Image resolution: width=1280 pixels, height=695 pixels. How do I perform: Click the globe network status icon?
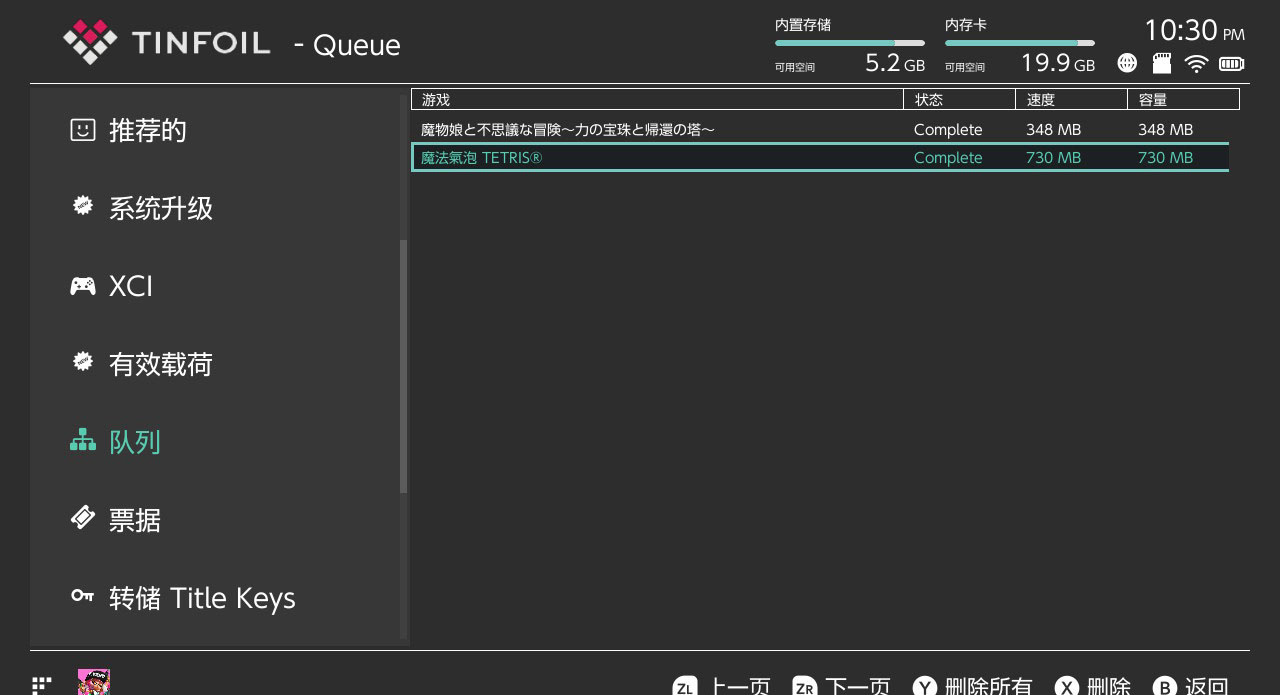1127,63
